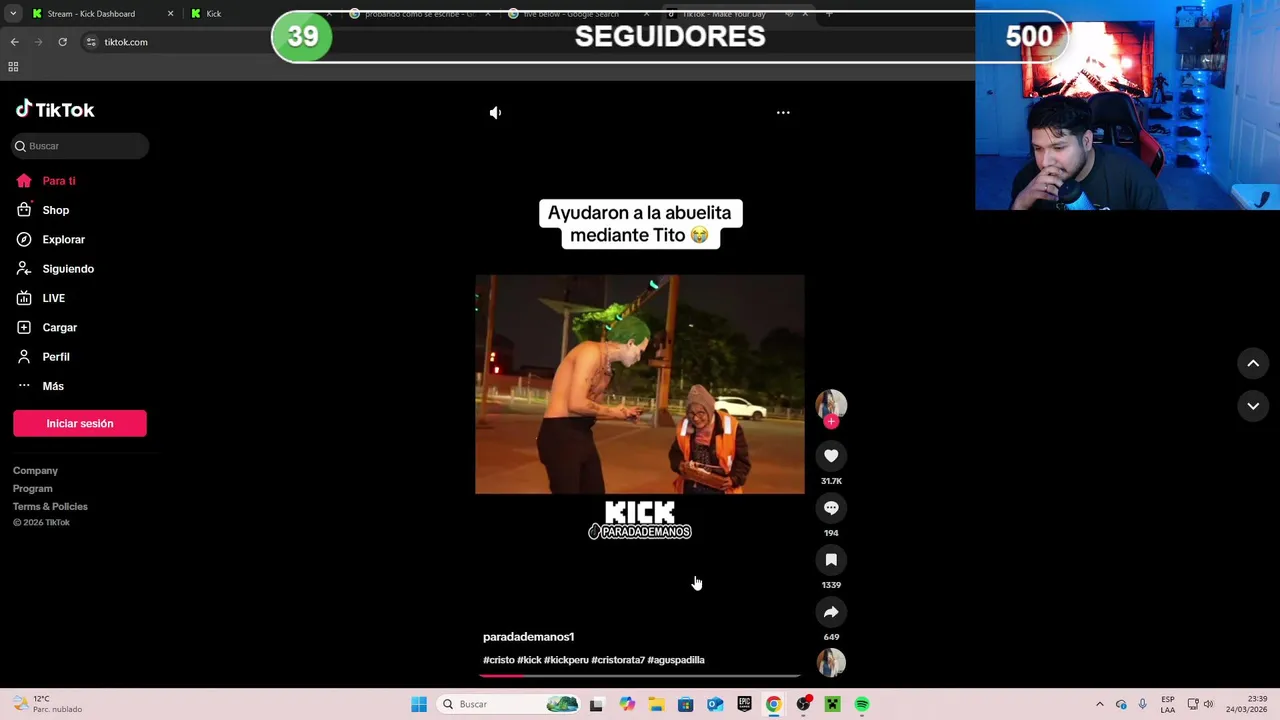
Task: Pause the video by clicking the clip
Action: click(x=640, y=385)
